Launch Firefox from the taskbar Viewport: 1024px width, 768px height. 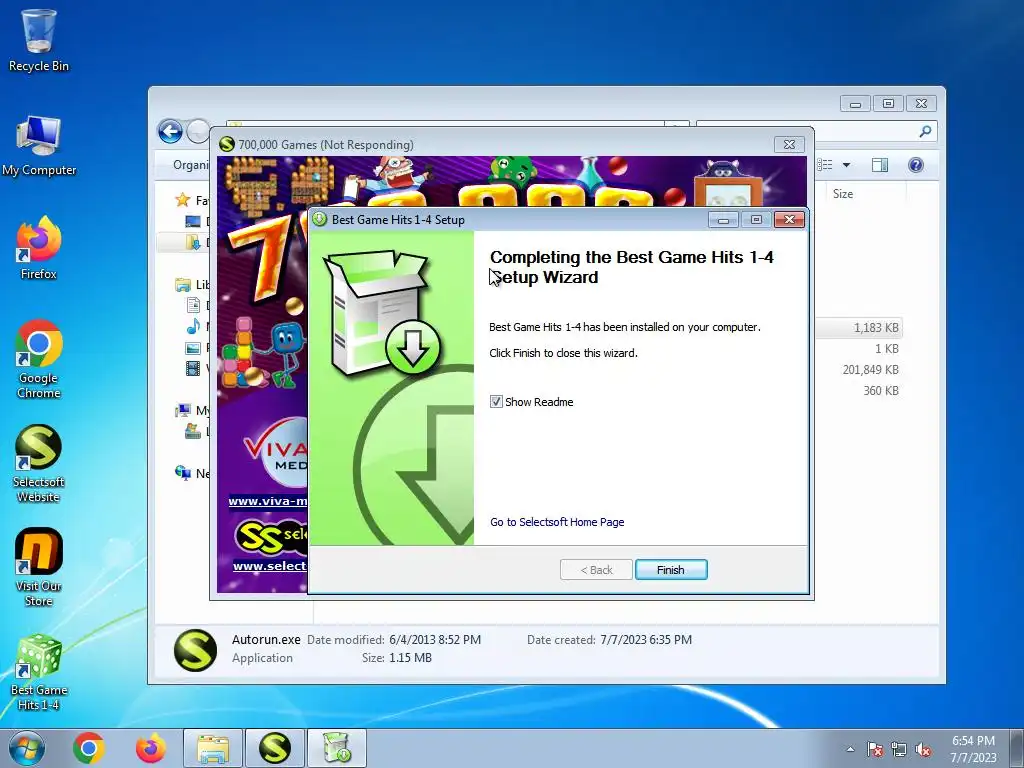(151, 748)
